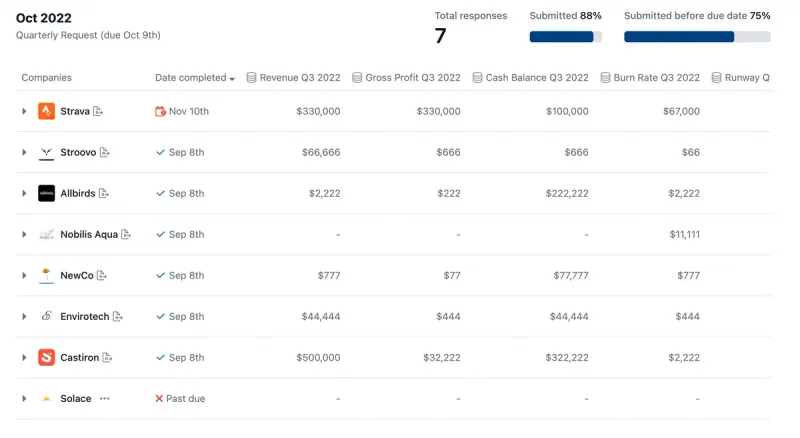The image size is (800, 438).
Task: Sort by Date completed column
Action: pyautogui.click(x=195, y=78)
